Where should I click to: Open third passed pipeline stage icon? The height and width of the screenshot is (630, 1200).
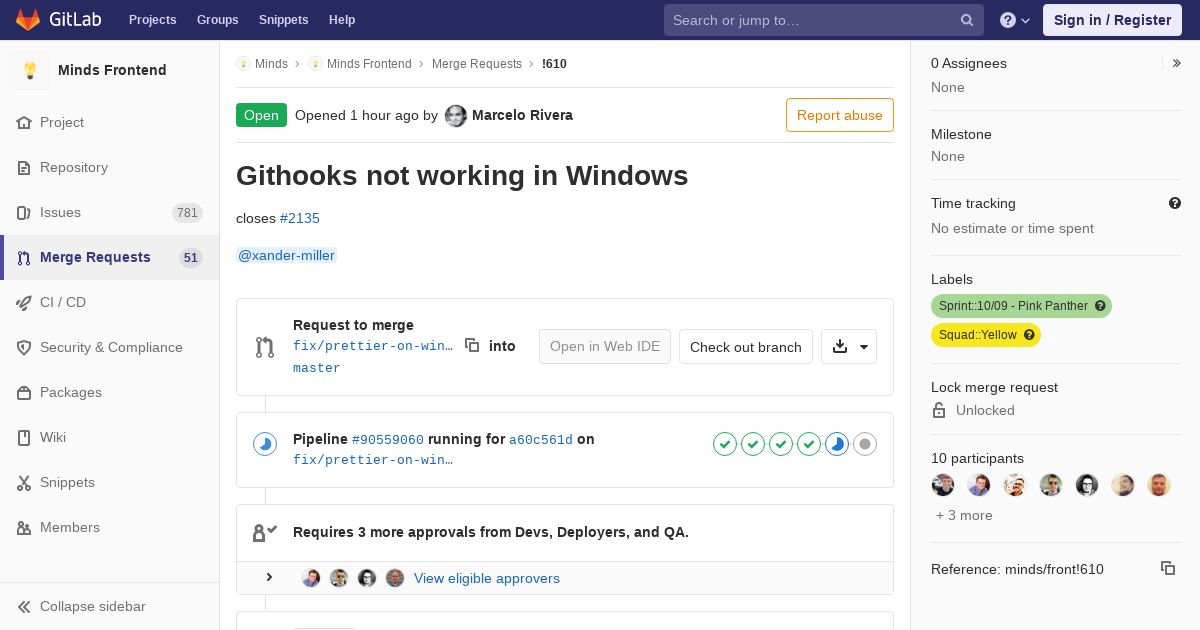(x=781, y=444)
